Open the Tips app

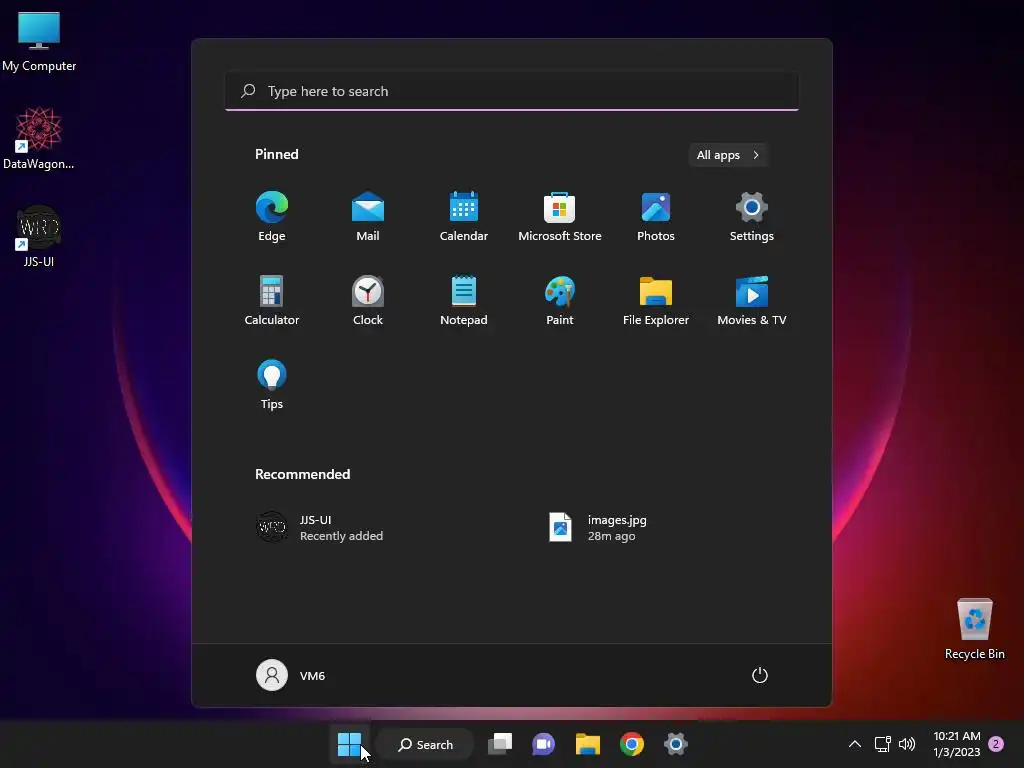point(272,385)
